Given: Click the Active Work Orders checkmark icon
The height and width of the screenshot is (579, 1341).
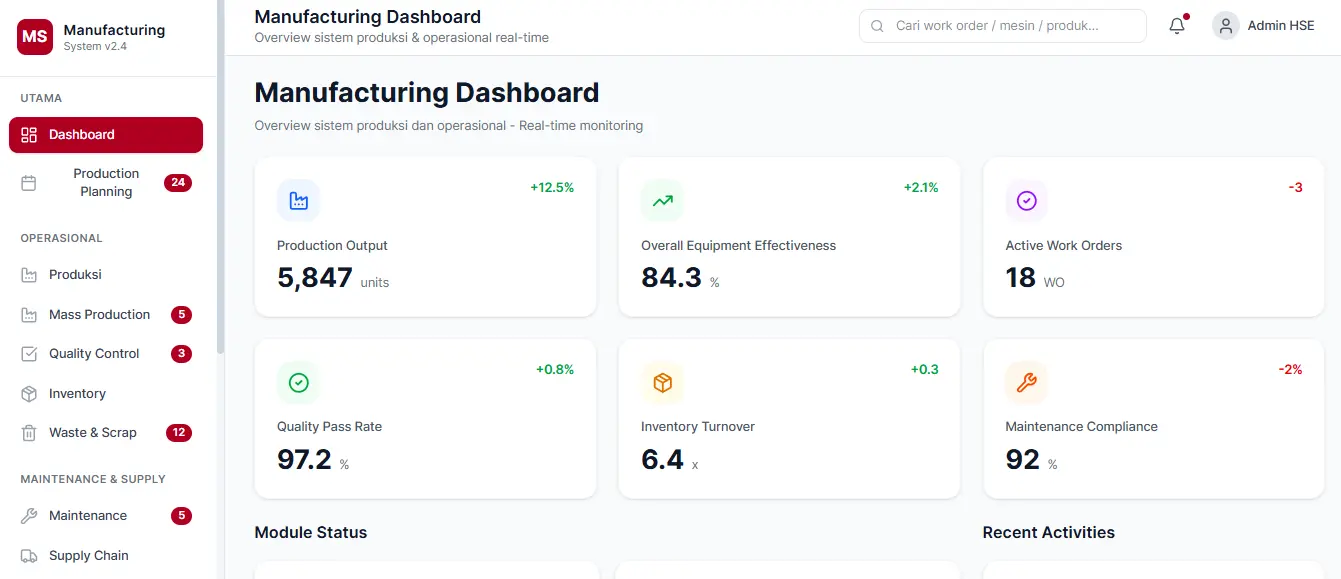Looking at the screenshot, I should [x=1026, y=201].
